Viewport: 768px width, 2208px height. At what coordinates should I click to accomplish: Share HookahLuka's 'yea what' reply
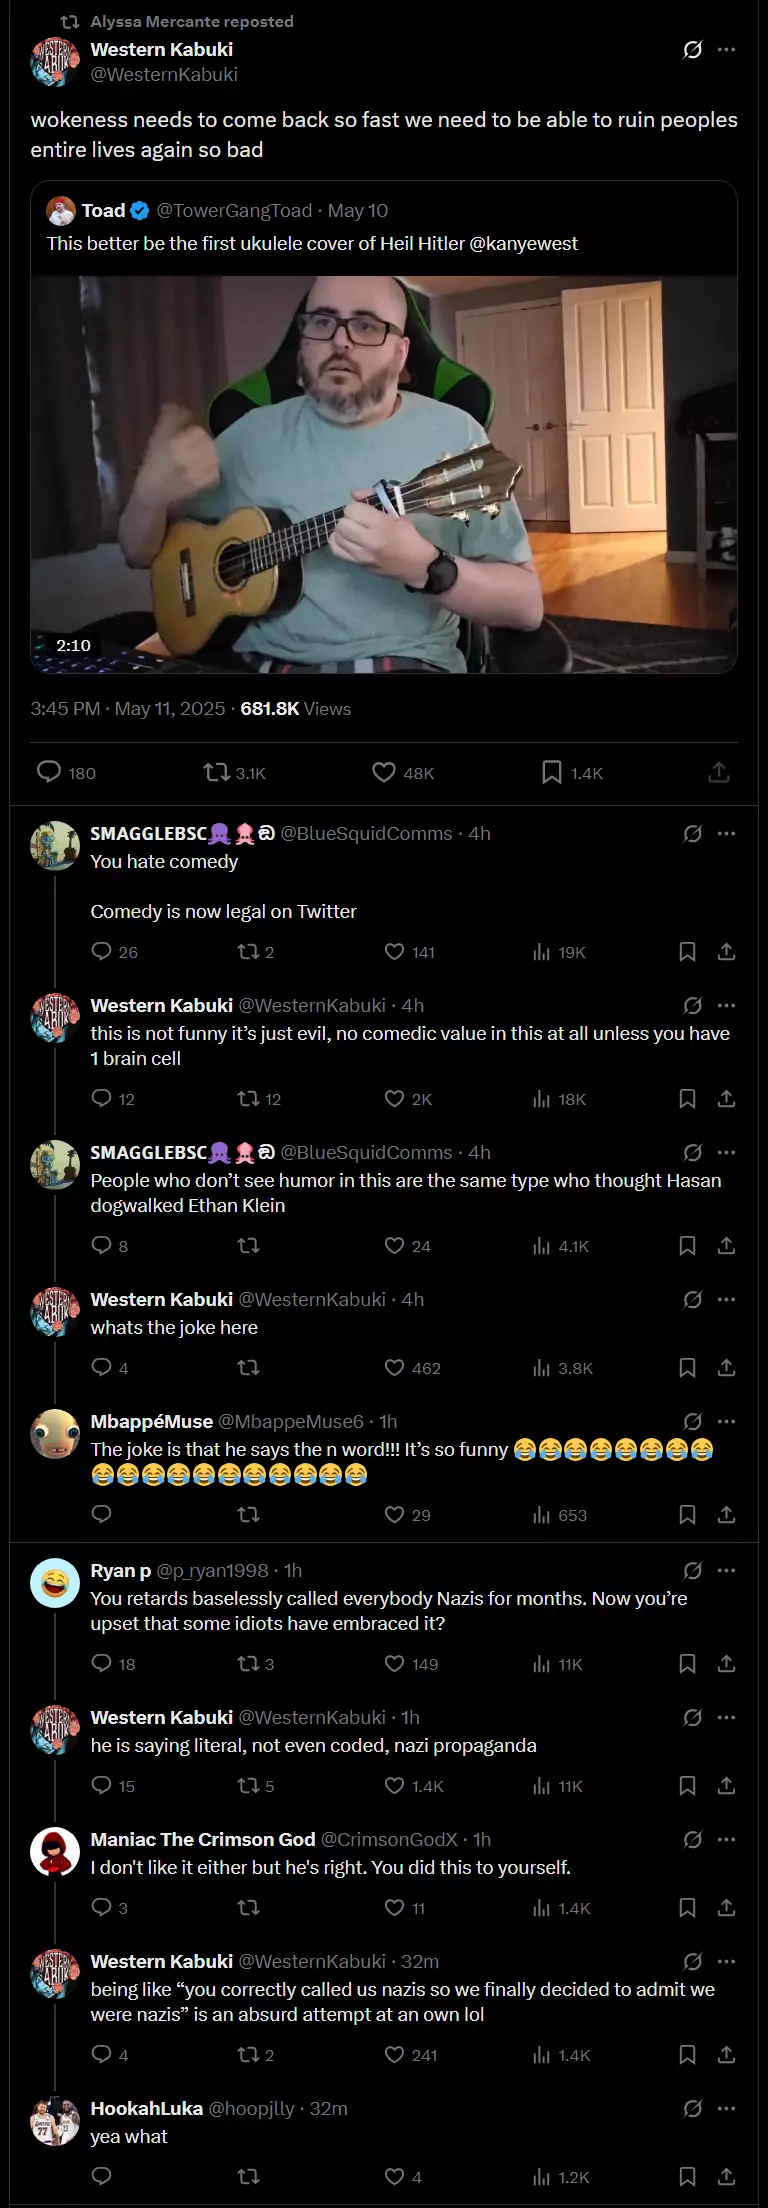[727, 2176]
